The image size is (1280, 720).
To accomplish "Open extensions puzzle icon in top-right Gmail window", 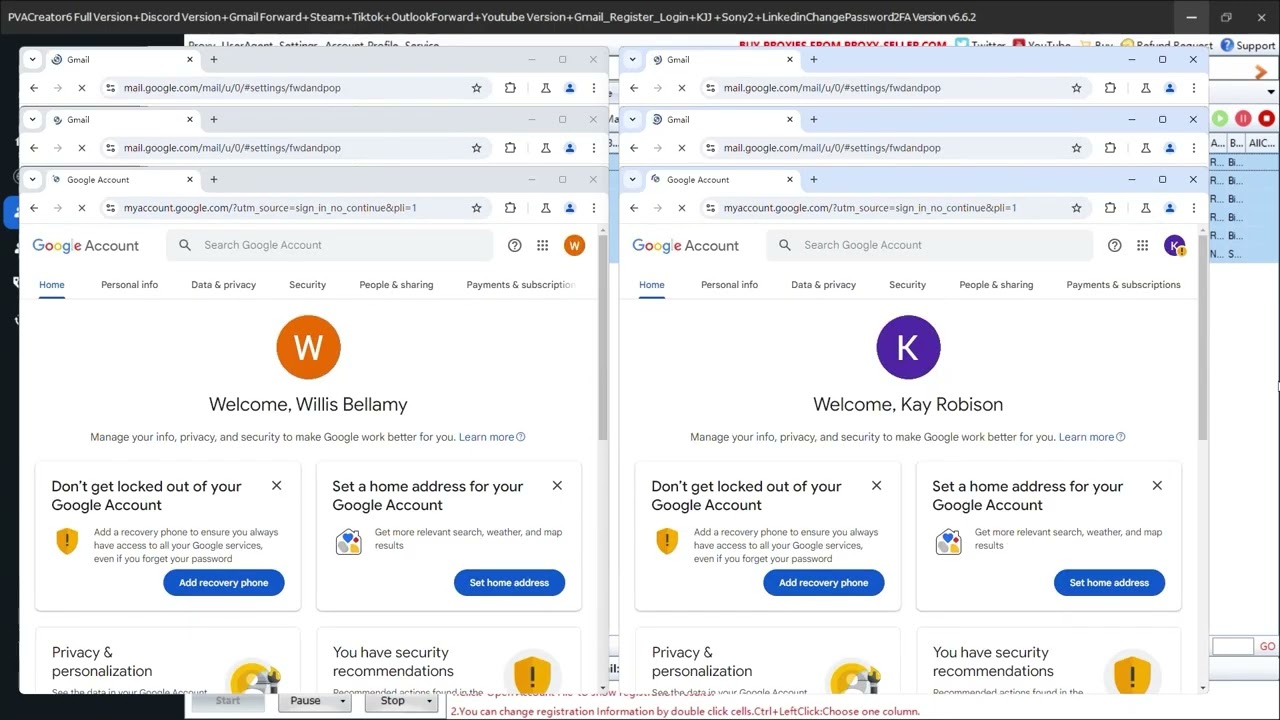I will point(1110,88).
